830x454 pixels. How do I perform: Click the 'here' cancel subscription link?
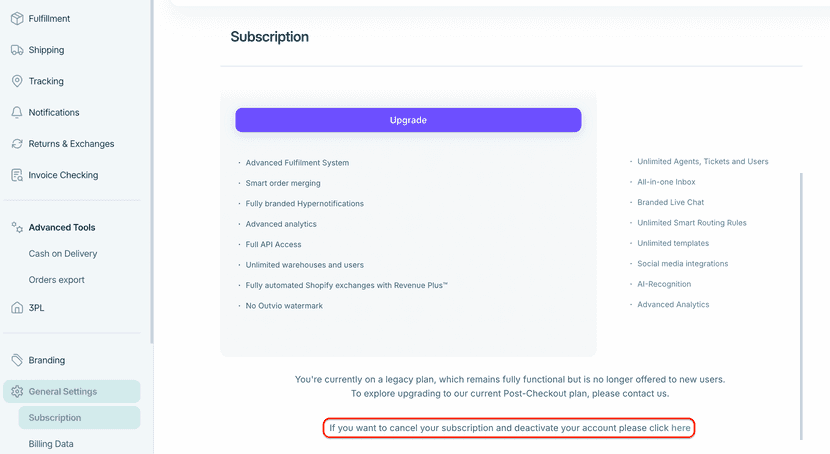[681, 428]
